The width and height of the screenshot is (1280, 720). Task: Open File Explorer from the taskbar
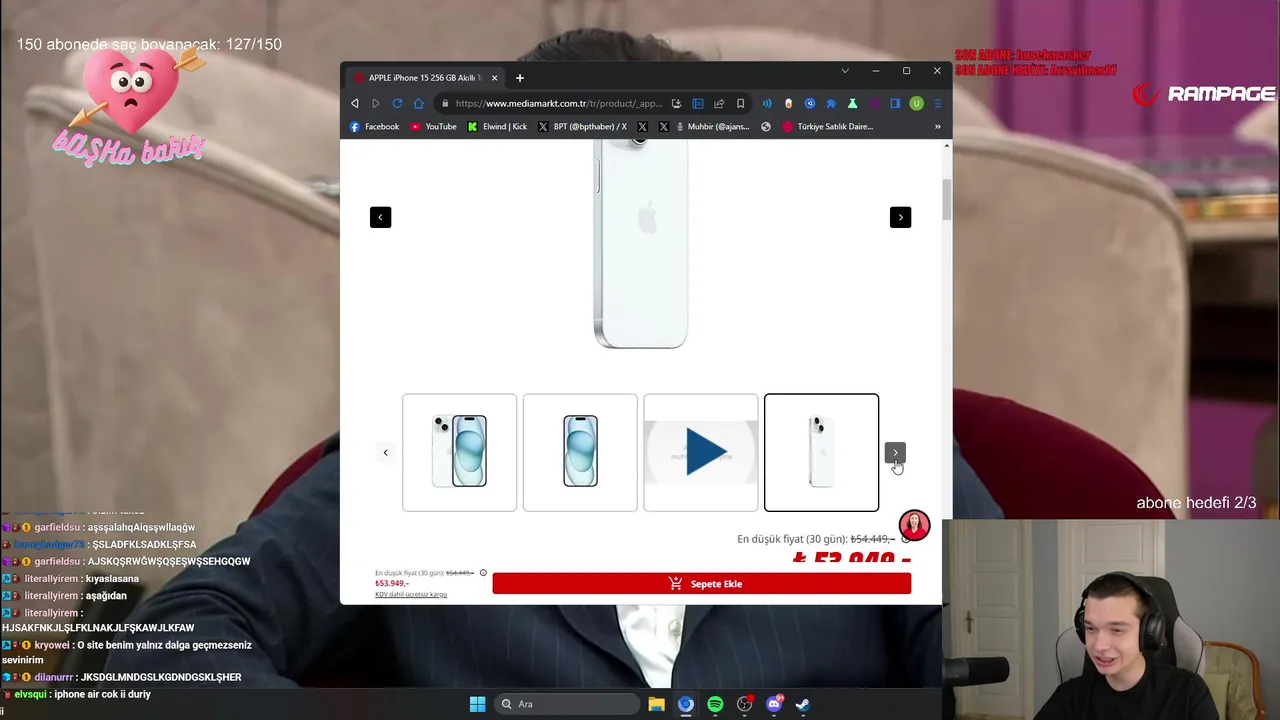point(656,704)
